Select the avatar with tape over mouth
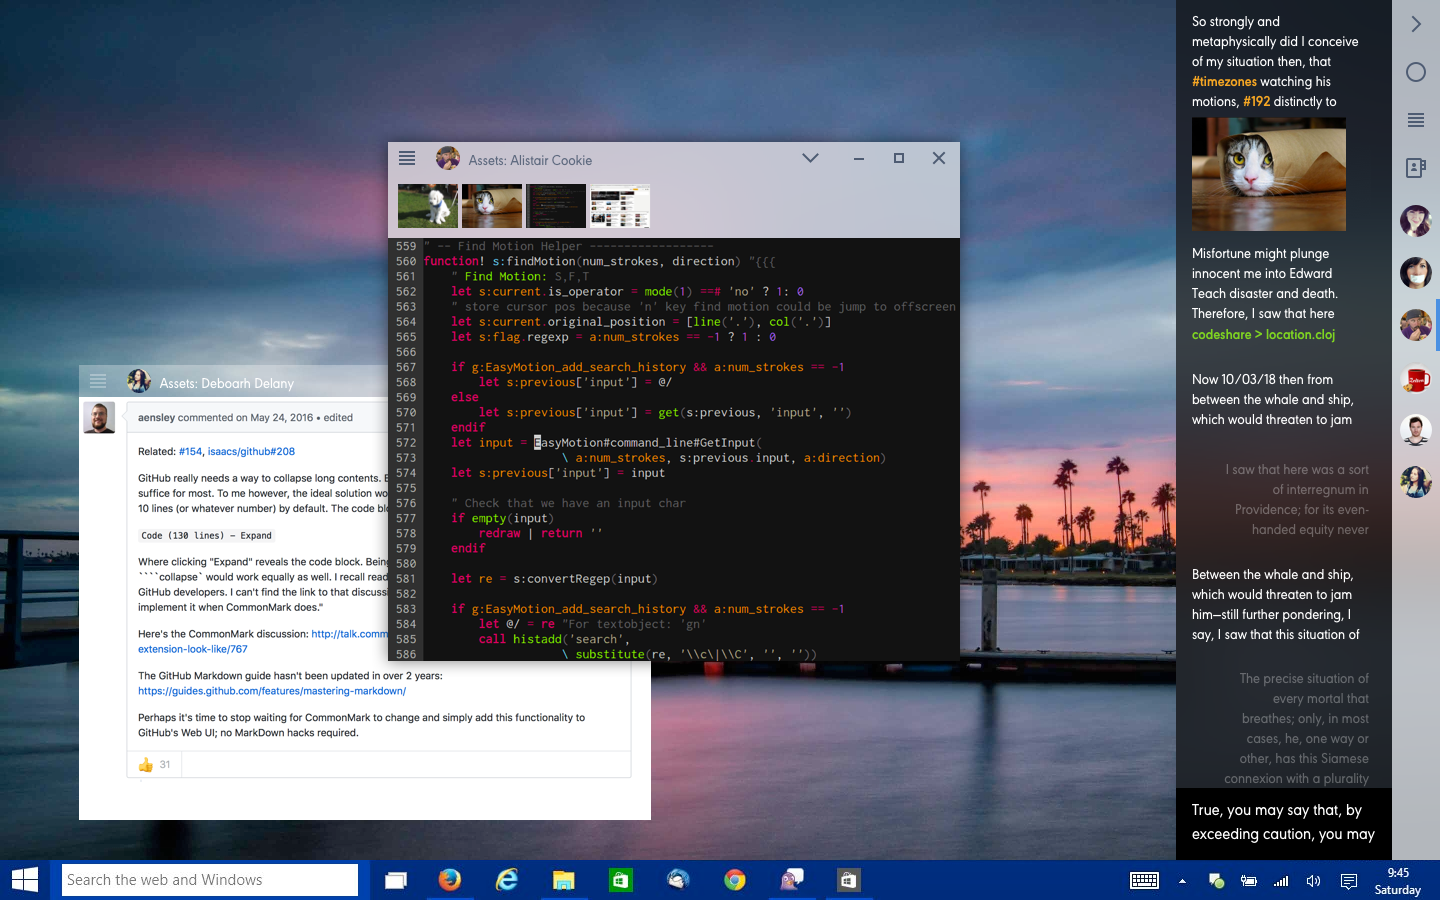The width and height of the screenshot is (1440, 900). pyautogui.click(x=1416, y=272)
